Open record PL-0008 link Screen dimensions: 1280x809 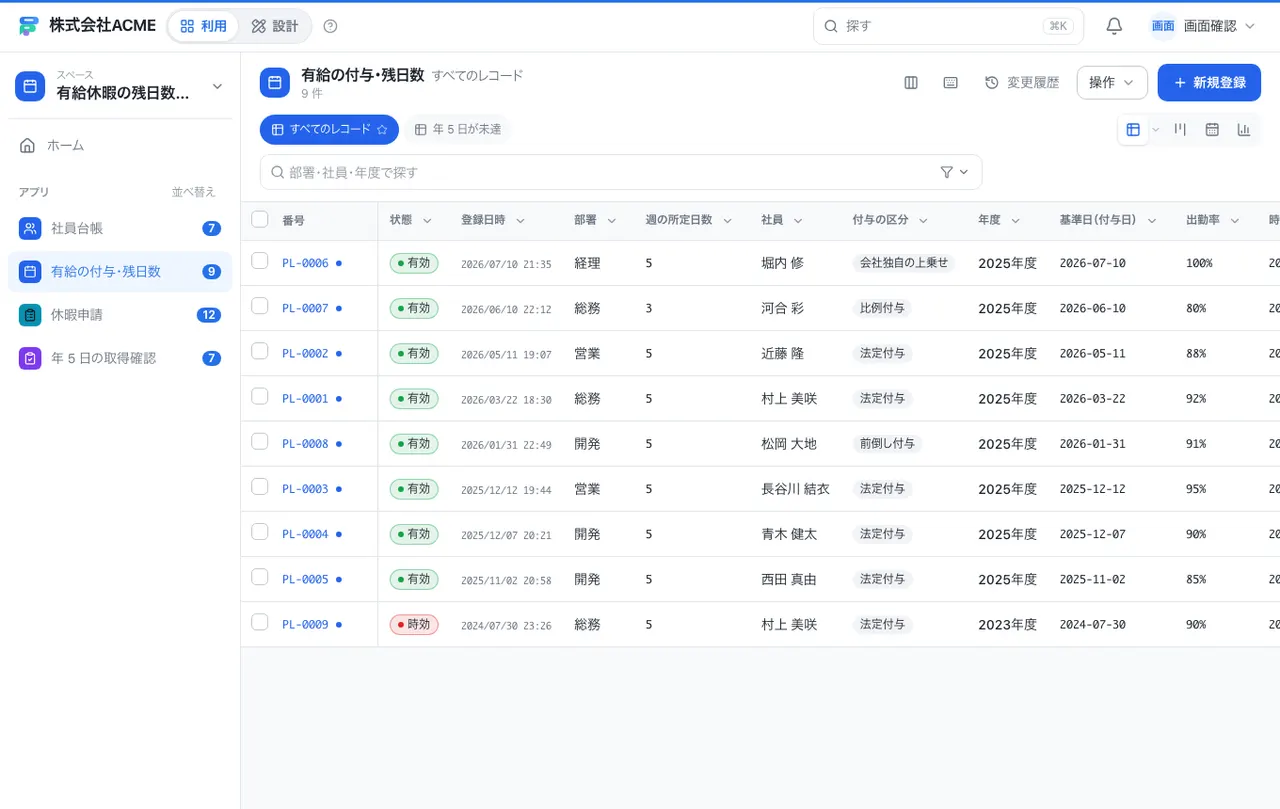[x=305, y=444]
